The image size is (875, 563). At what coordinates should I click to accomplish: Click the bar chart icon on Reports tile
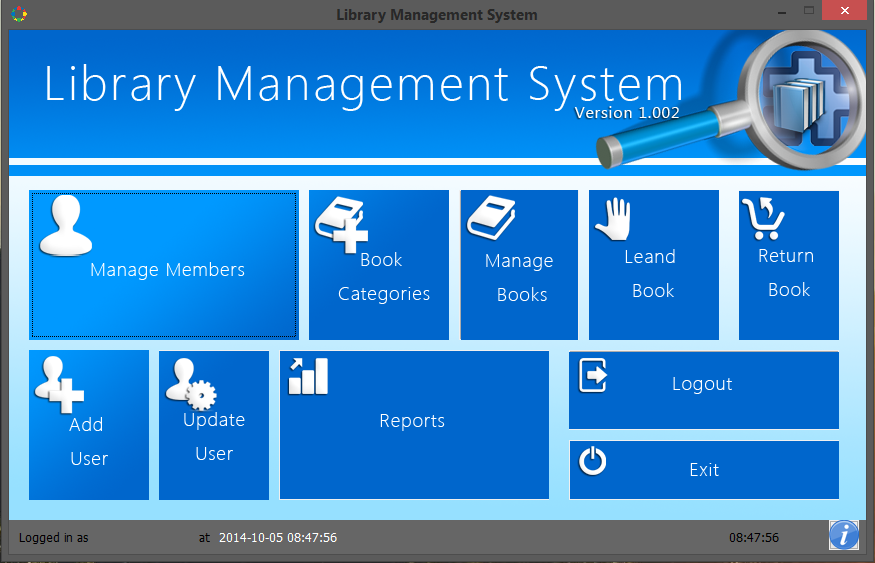(308, 377)
